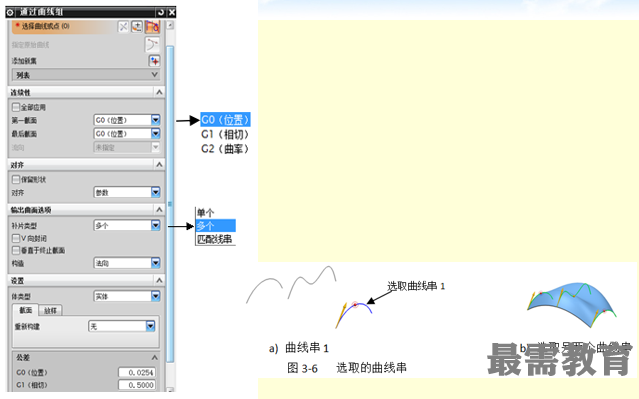Click the dialog's vertical scrollbar thumb
This screenshot has width=639, height=399.
tap(170, 204)
